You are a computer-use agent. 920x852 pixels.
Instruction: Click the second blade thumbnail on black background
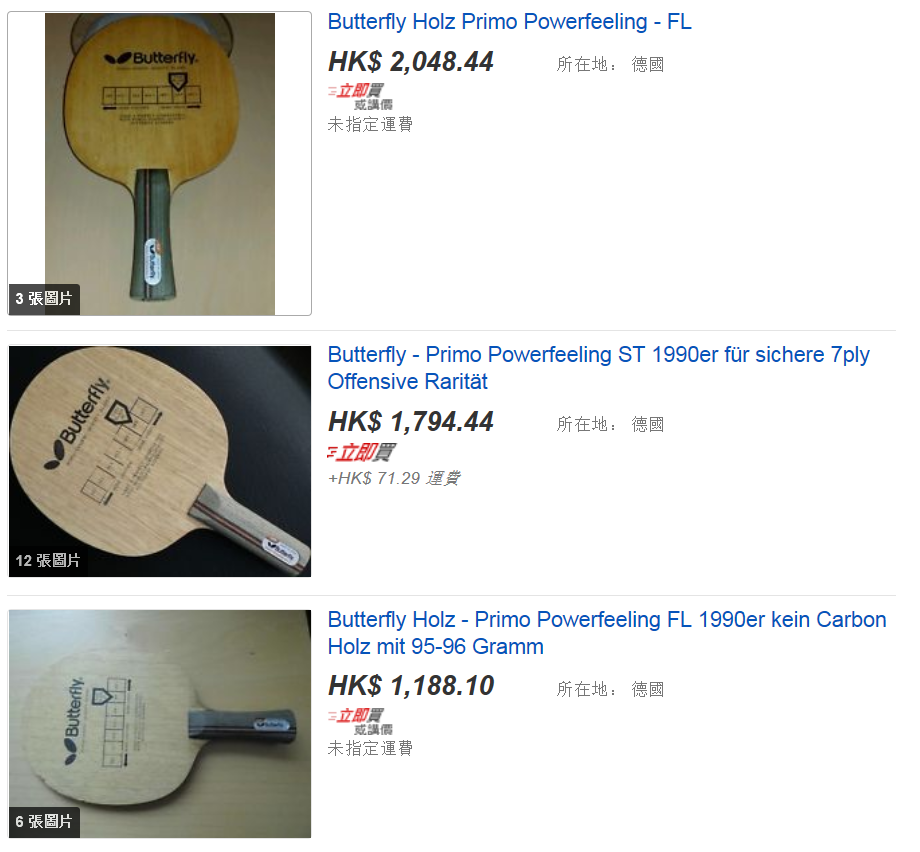click(x=160, y=461)
